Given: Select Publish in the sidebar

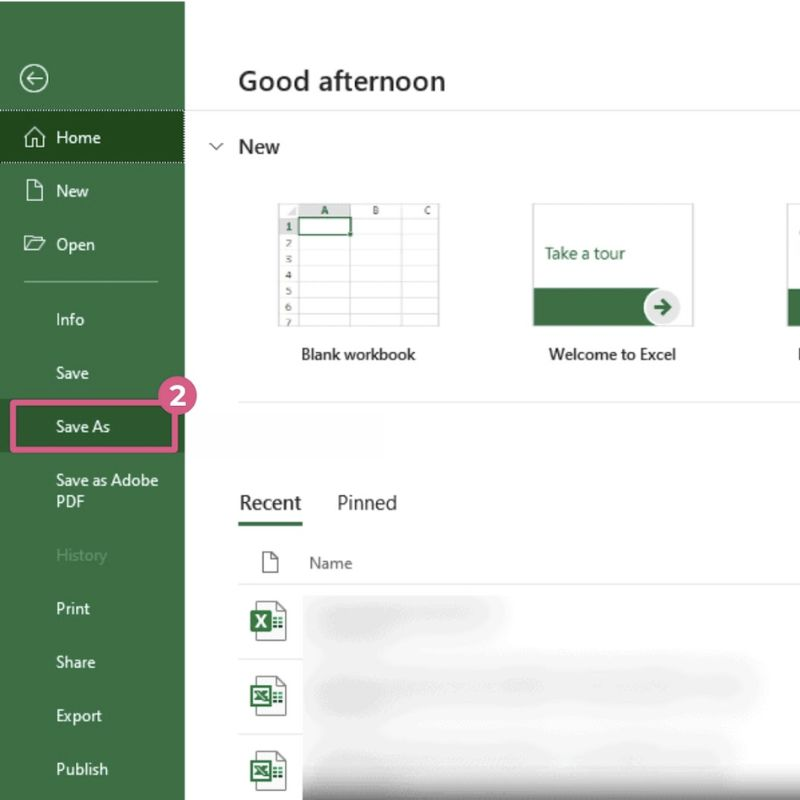Looking at the screenshot, I should coord(92,769).
